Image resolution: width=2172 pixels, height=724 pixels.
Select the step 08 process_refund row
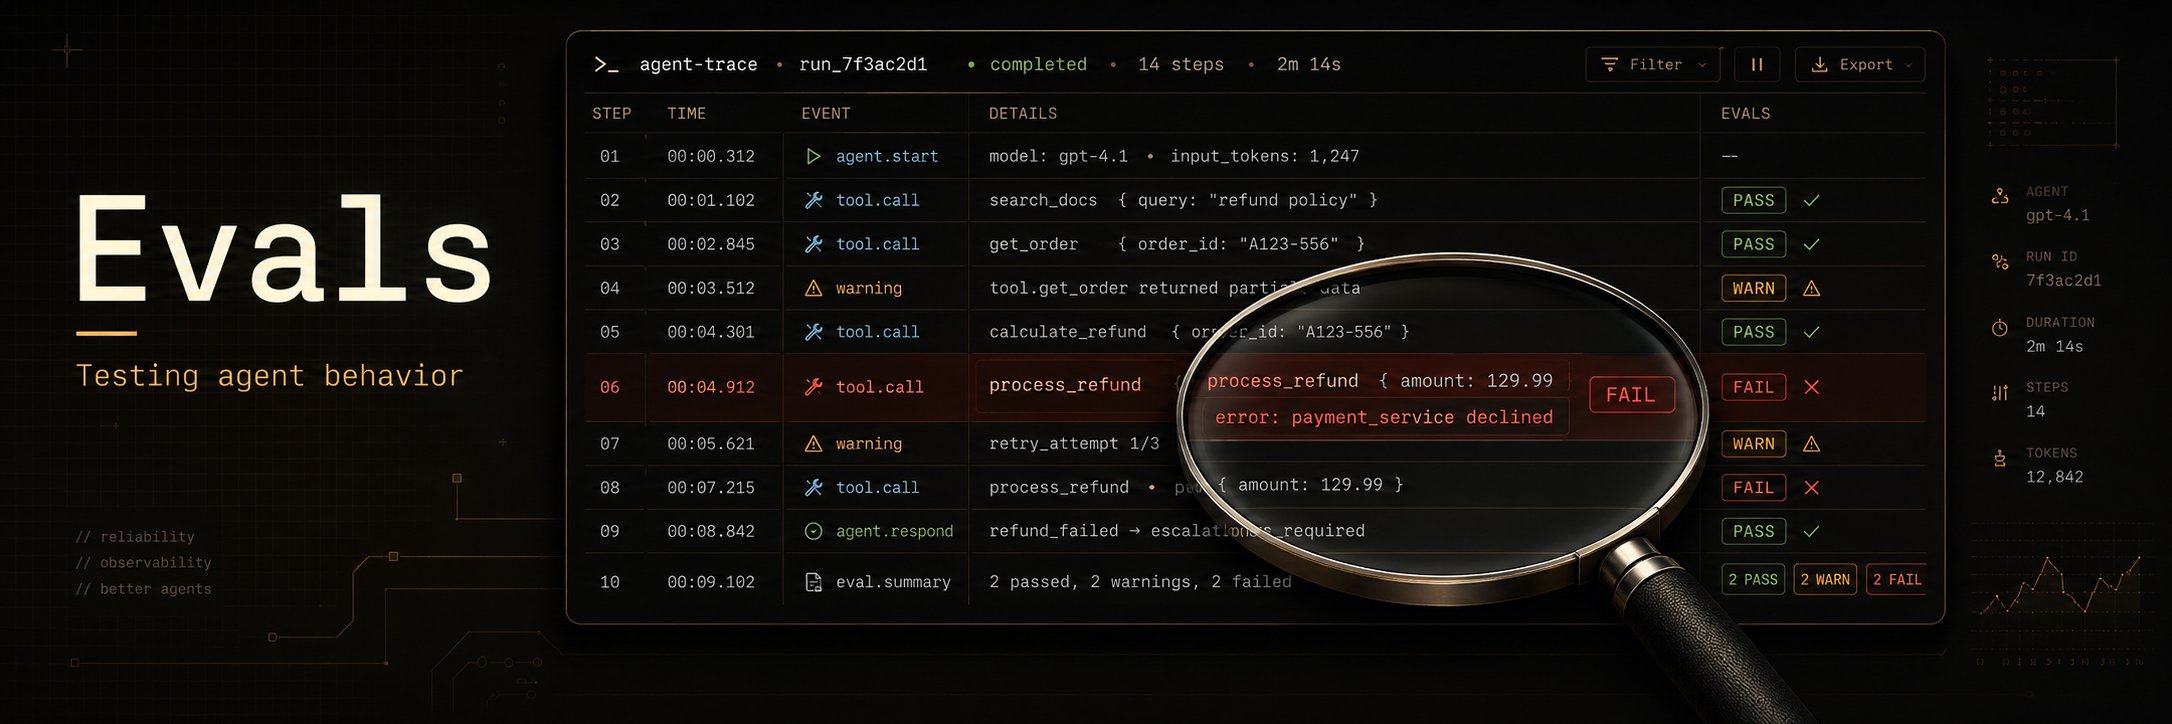1255,488
